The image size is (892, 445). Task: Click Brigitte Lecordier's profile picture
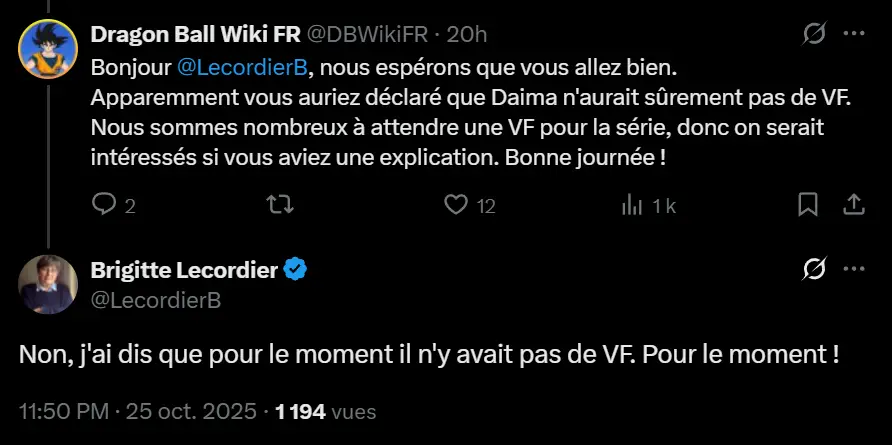pyautogui.click(x=47, y=283)
